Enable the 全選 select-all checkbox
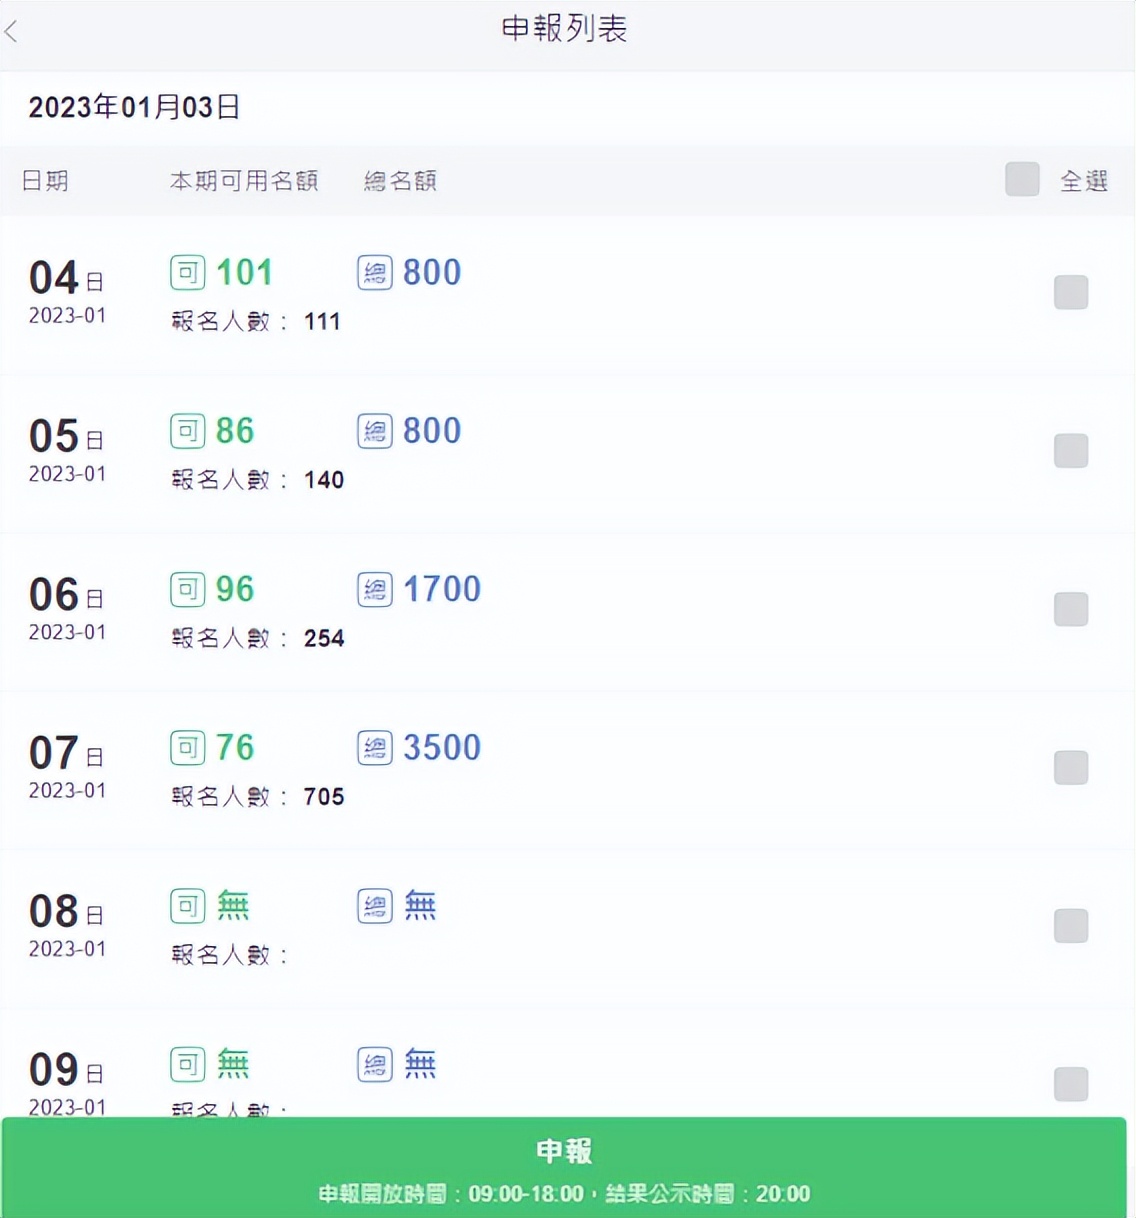 tap(1022, 180)
